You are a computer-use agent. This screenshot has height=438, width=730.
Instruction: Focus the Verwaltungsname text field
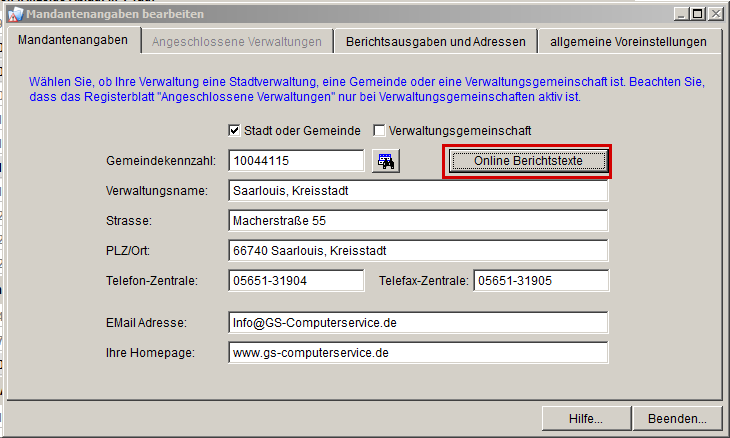pyautogui.click(x=418, y=191)
